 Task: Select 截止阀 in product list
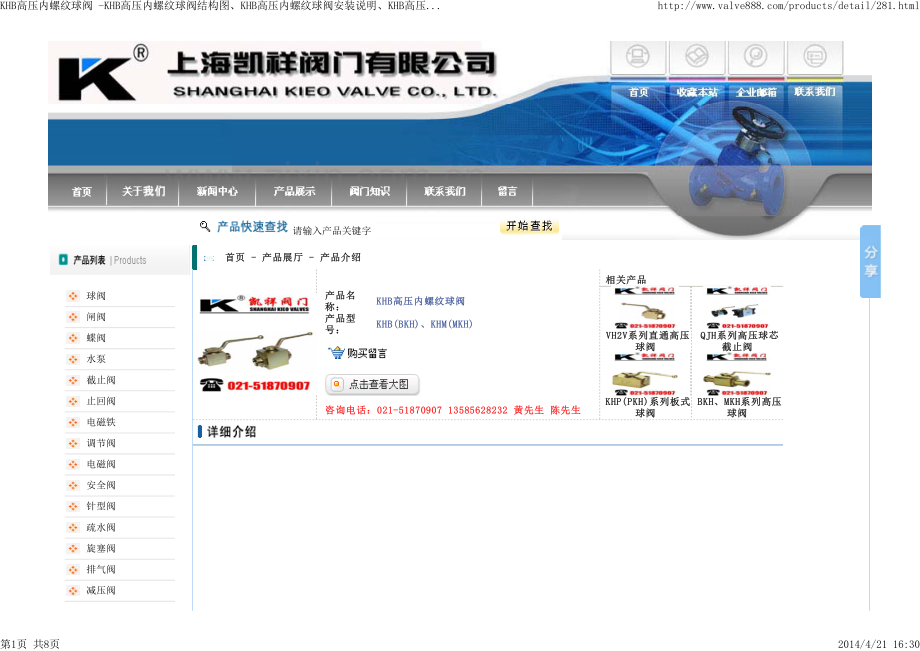pyautogui.click(x=101, y=380)
